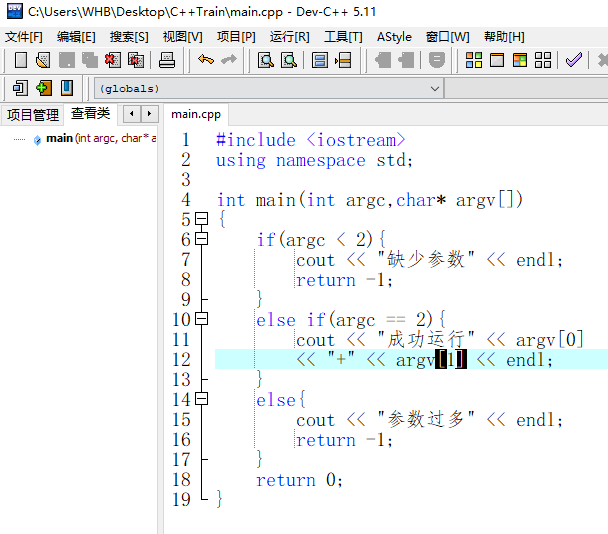
Task: Click the "成功运行" string on line 11
Action: [x=426, y=339]
